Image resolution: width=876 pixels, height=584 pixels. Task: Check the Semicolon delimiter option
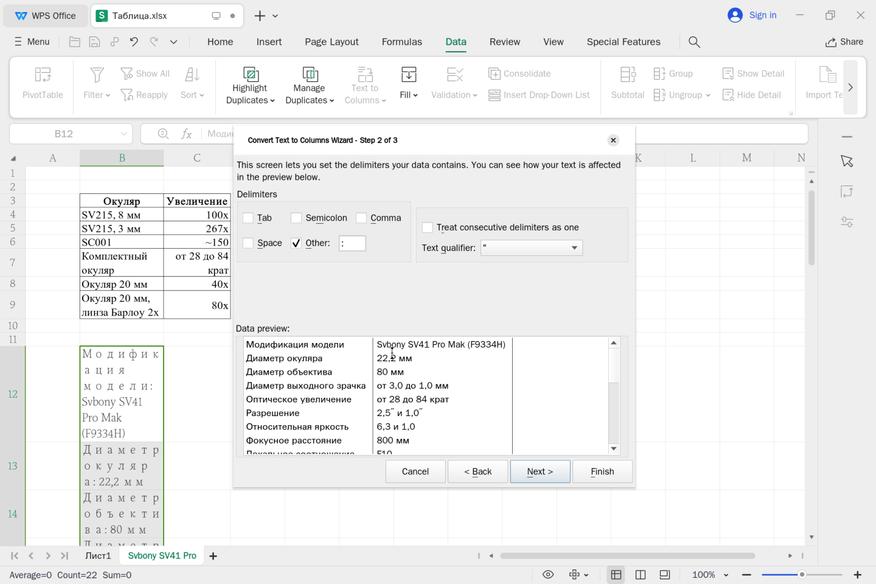[296, 218]
